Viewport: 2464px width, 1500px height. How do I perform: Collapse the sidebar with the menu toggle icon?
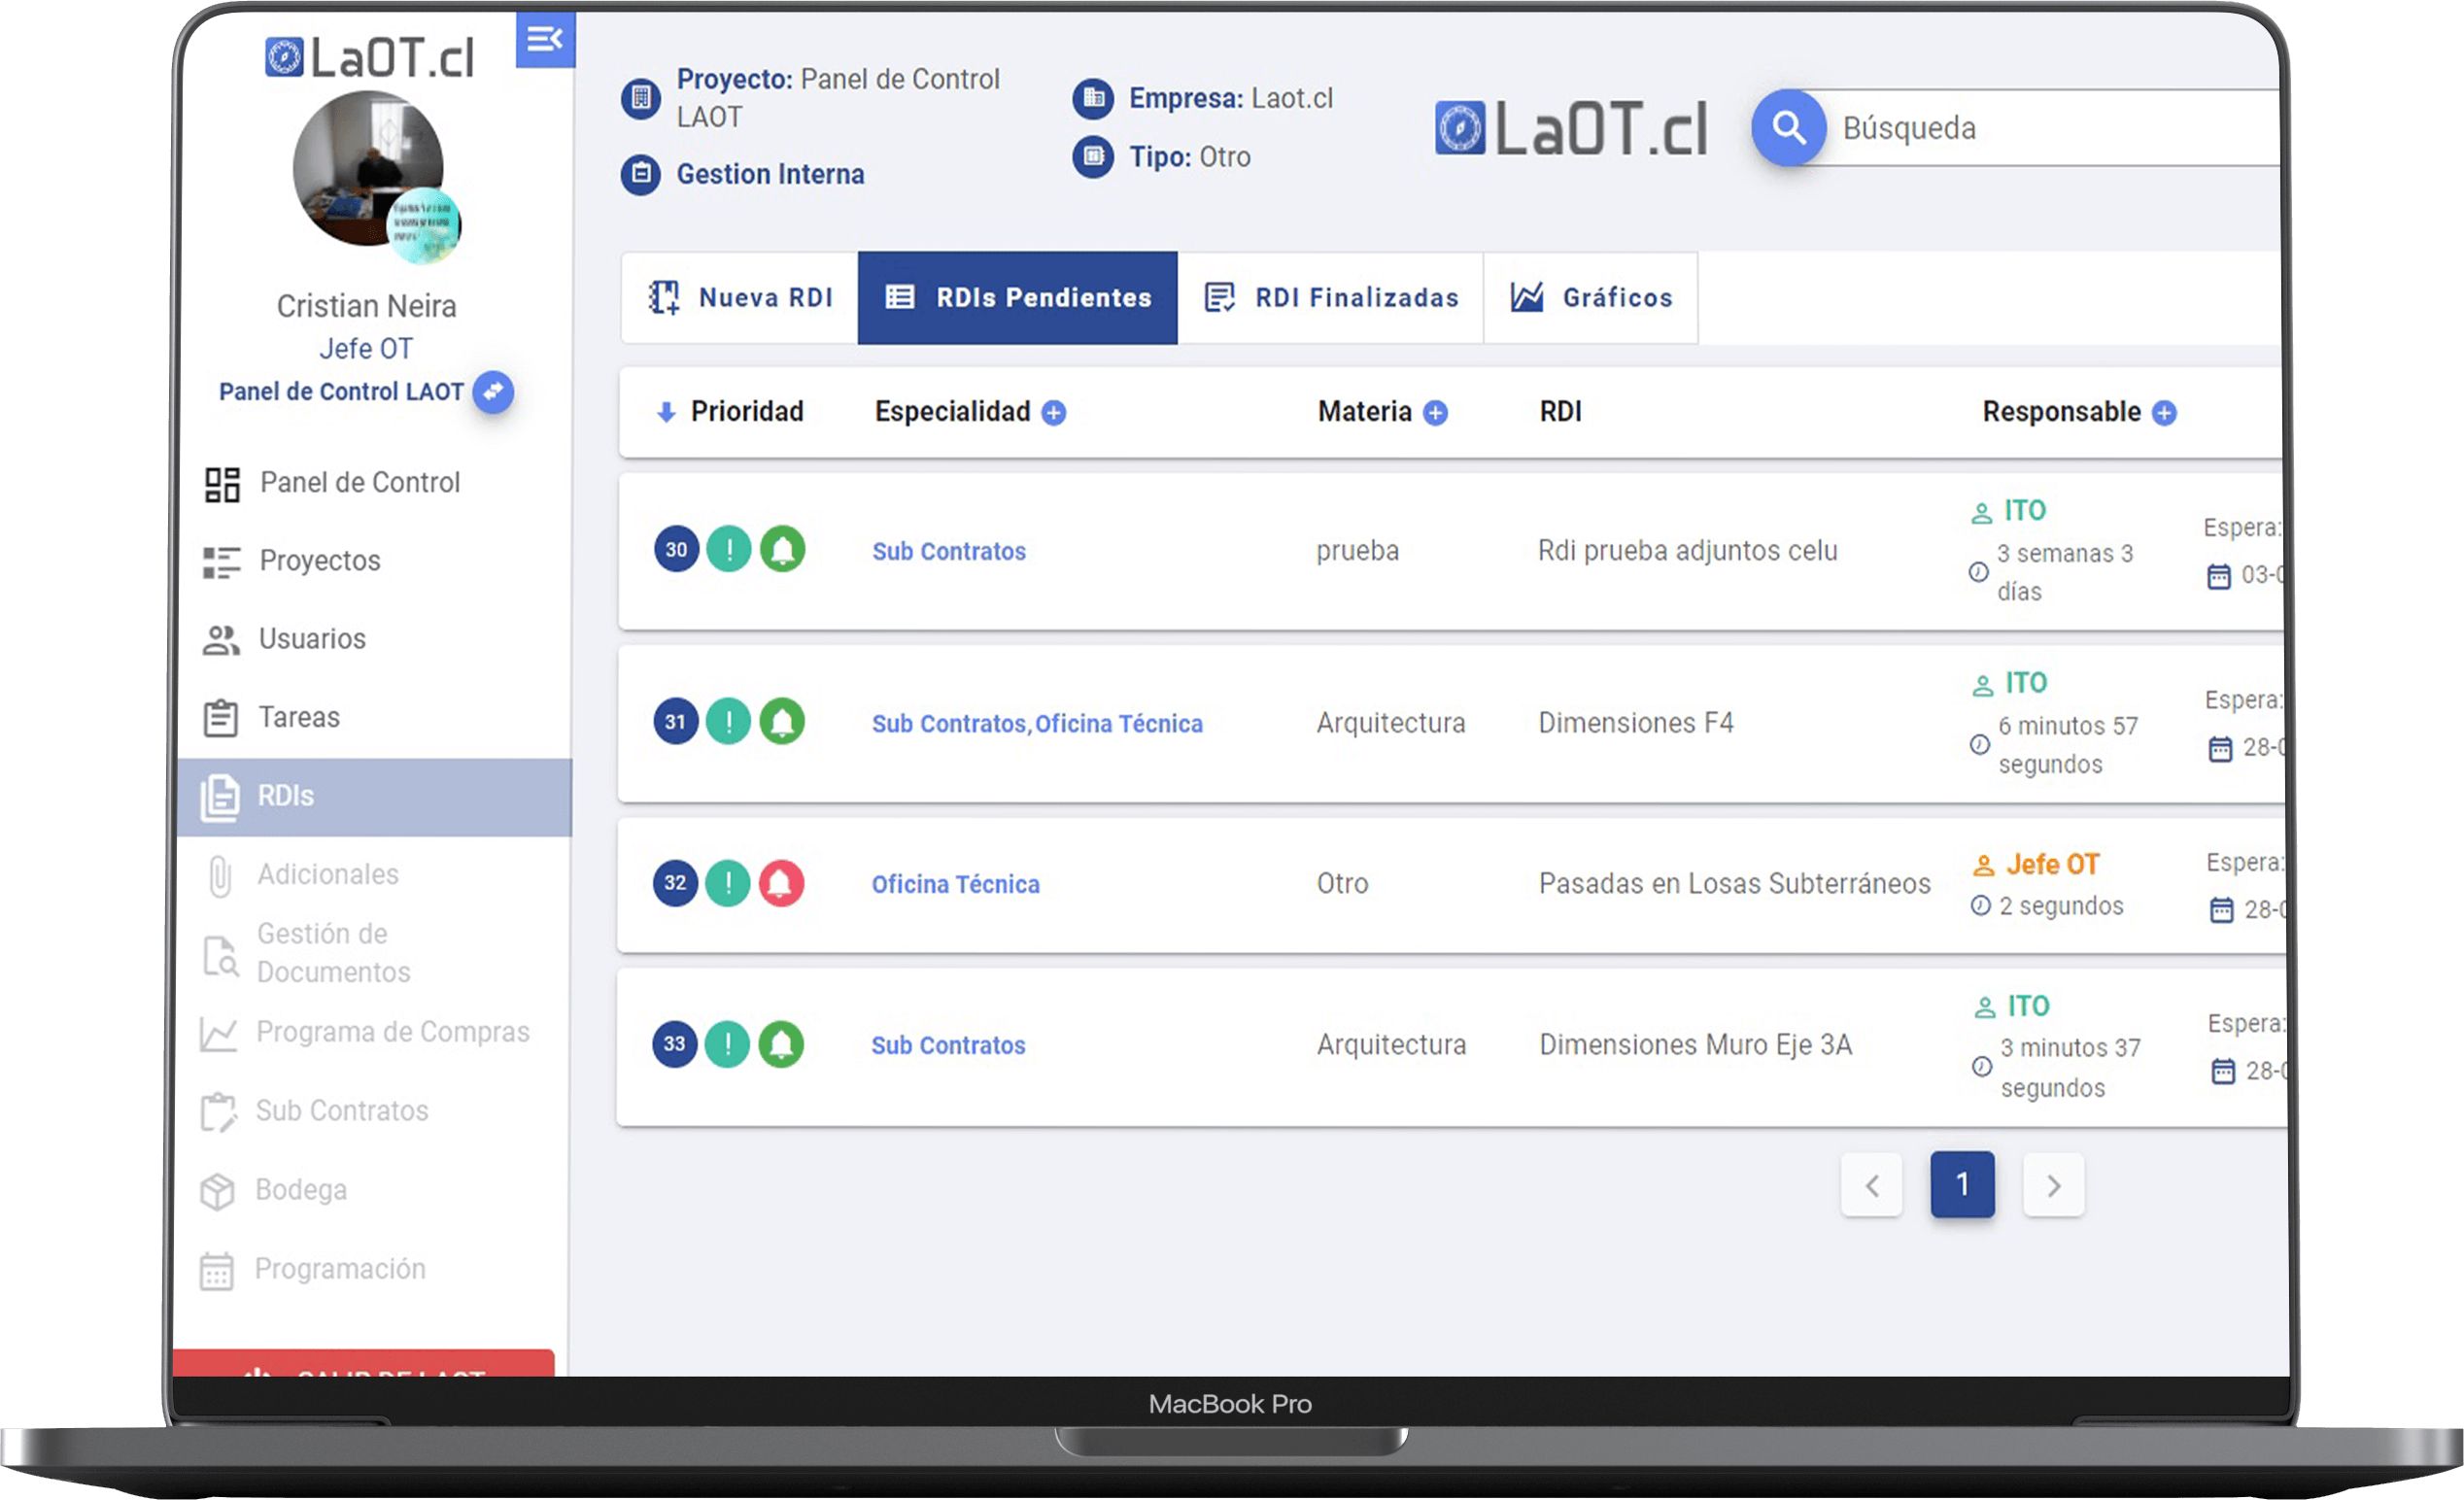tap(545, 39)
